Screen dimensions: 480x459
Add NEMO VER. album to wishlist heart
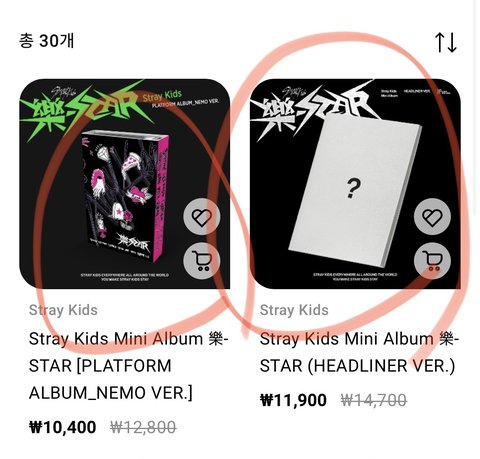[x=202, y=218]
